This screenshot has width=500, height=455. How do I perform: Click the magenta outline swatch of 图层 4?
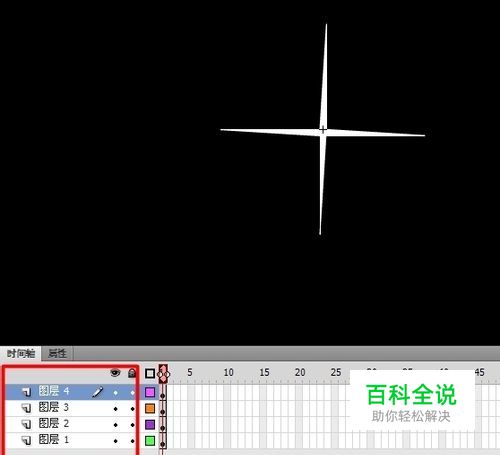click(x=150, y=392)
